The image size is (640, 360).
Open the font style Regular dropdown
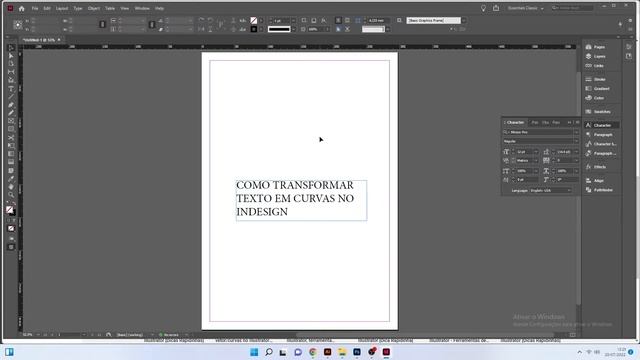tap(576, 141)
